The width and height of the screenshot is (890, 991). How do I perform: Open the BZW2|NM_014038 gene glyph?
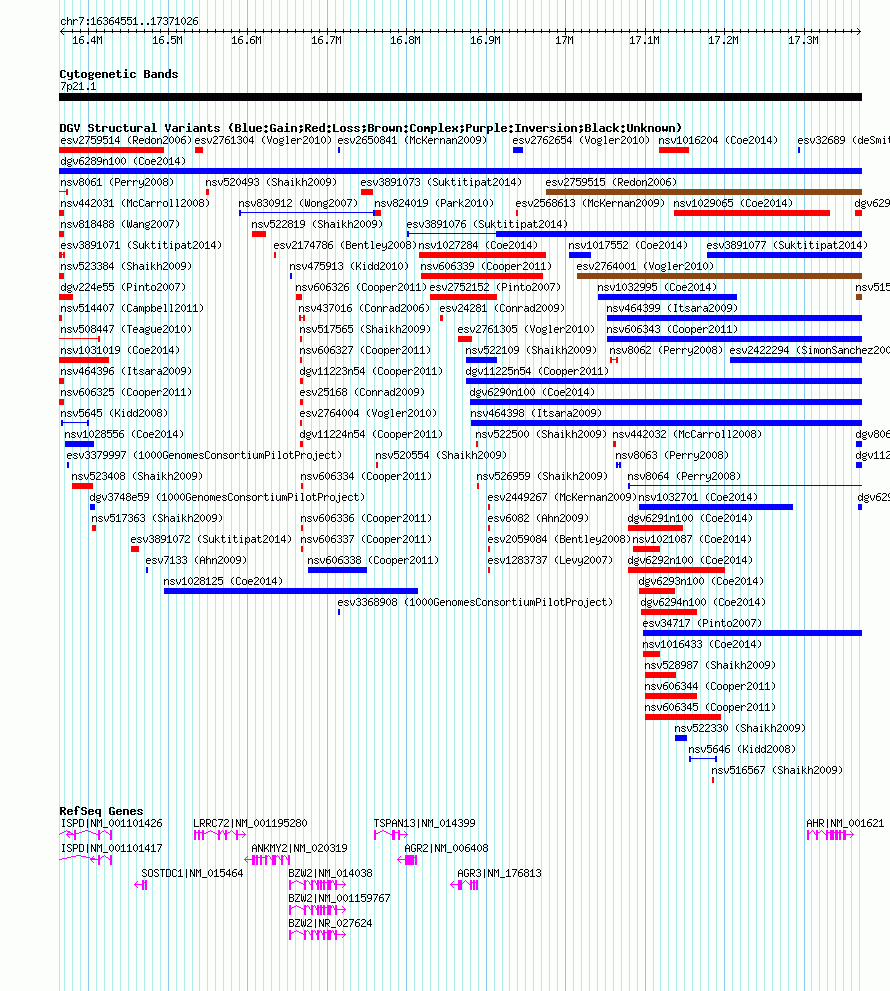click(317, 885)
